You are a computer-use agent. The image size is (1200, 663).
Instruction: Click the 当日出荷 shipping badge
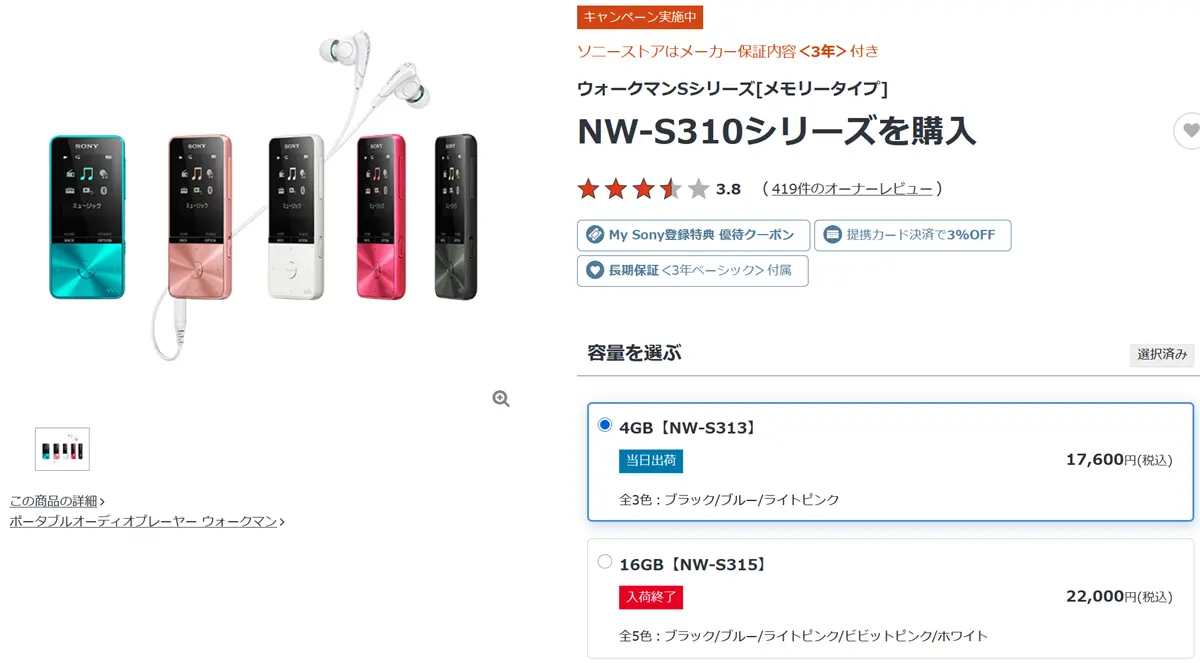click(x=651, y=461)
